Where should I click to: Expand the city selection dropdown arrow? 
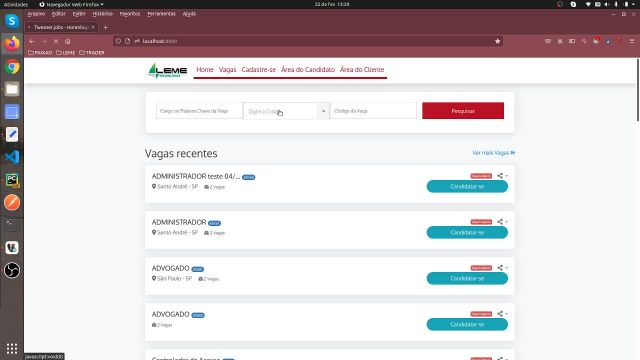point(323,111)
